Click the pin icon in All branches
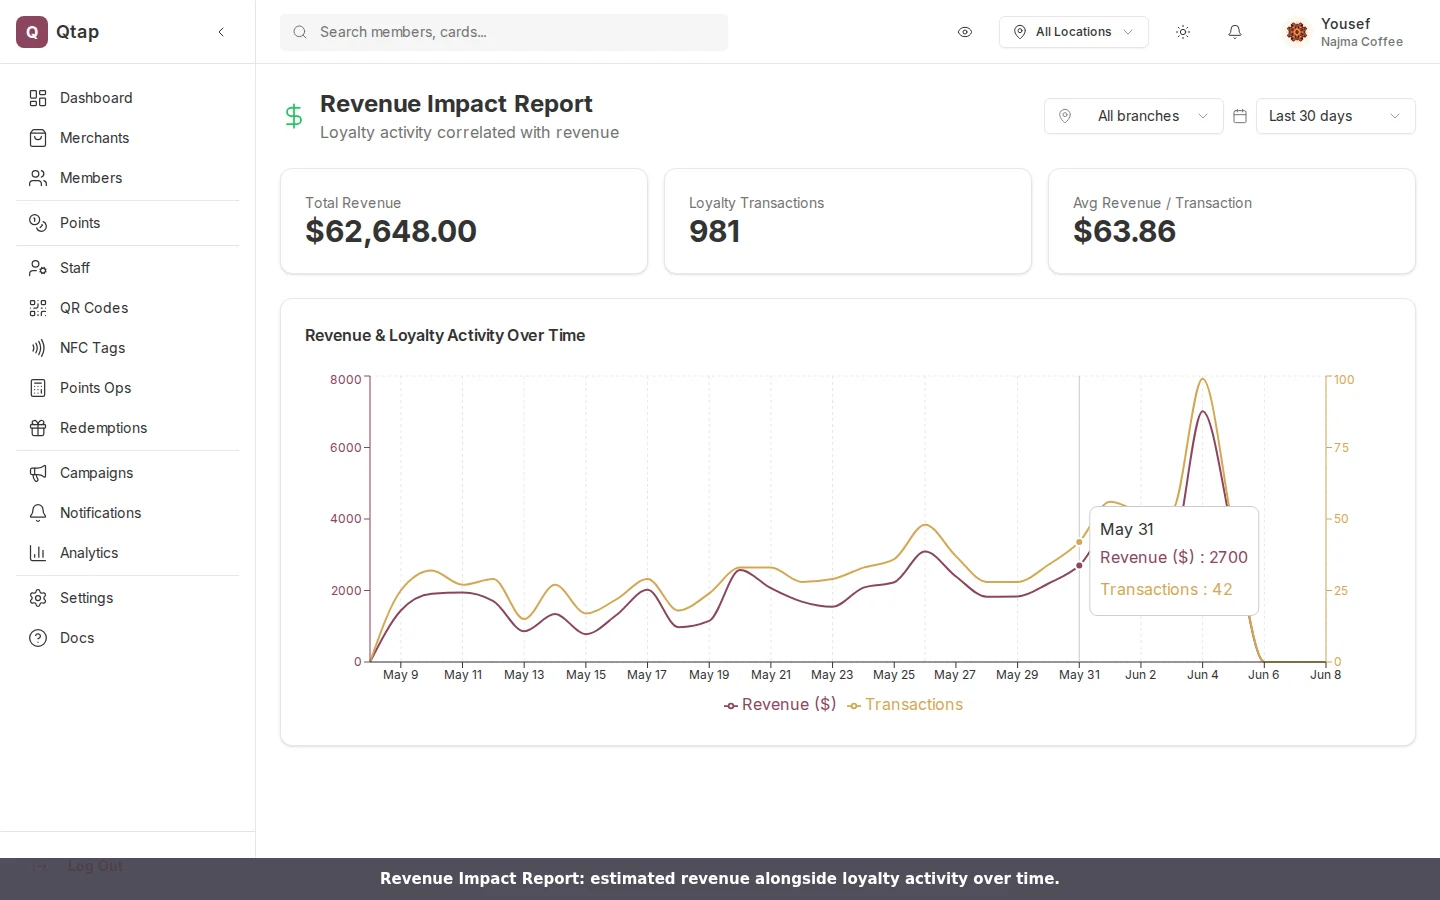The image size is (1440, 900). [x=1065, y=116]
